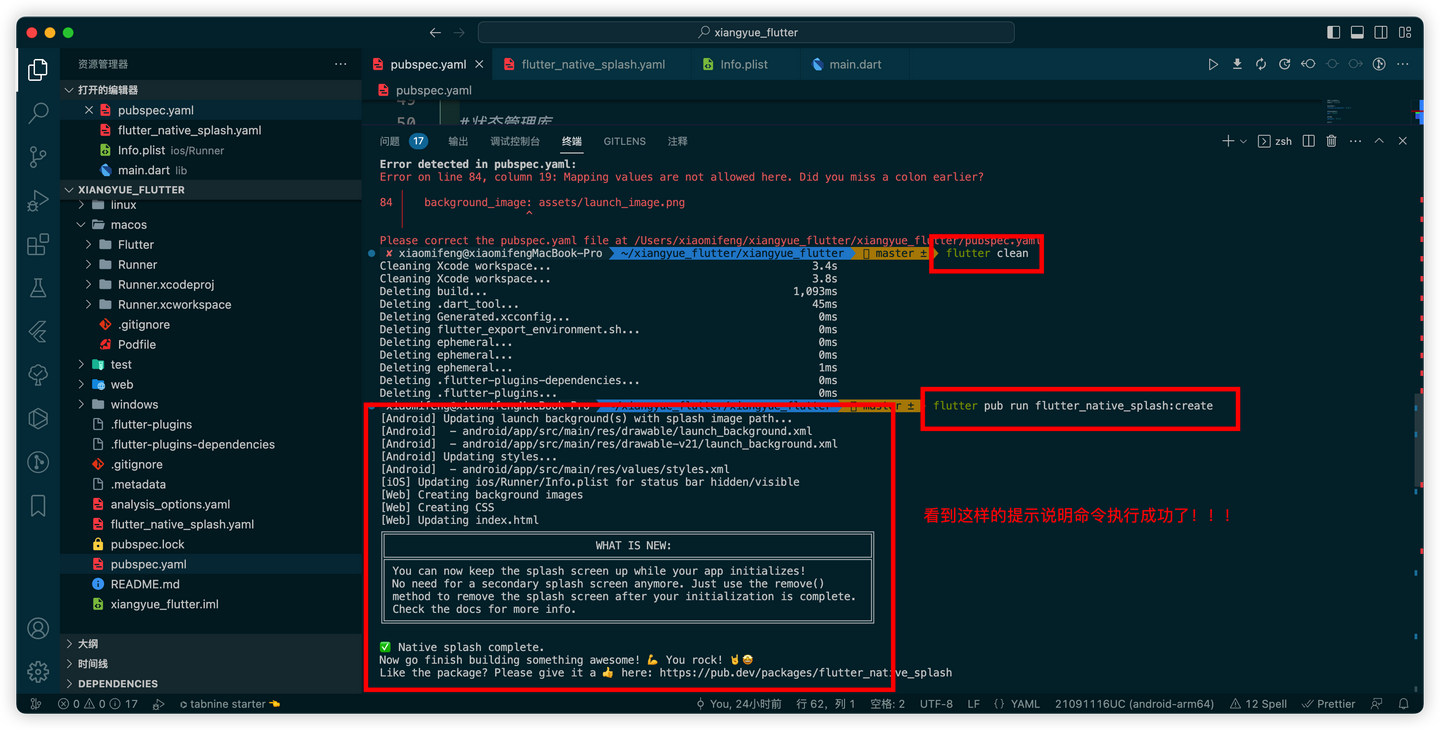Click the Run button in the editor toolbar
This screenshot has height=730, width=1440.
[x=1213, y=63]
